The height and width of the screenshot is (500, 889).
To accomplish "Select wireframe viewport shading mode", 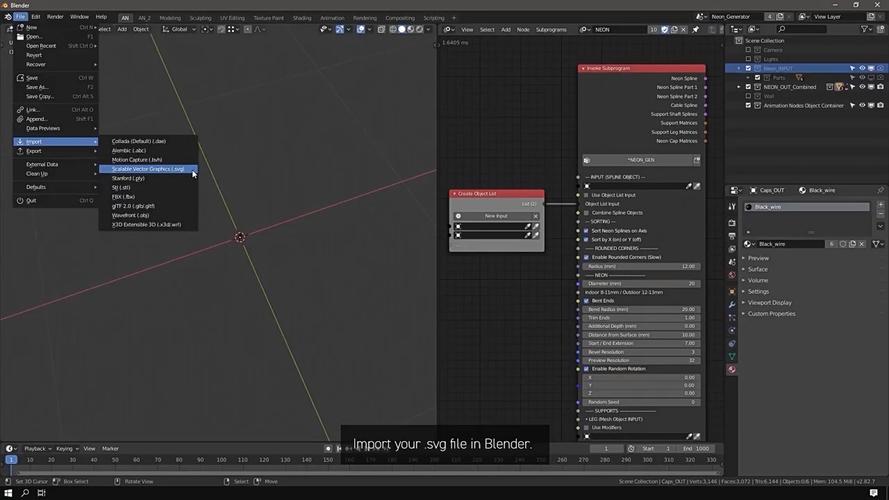I will coord(392,29).
